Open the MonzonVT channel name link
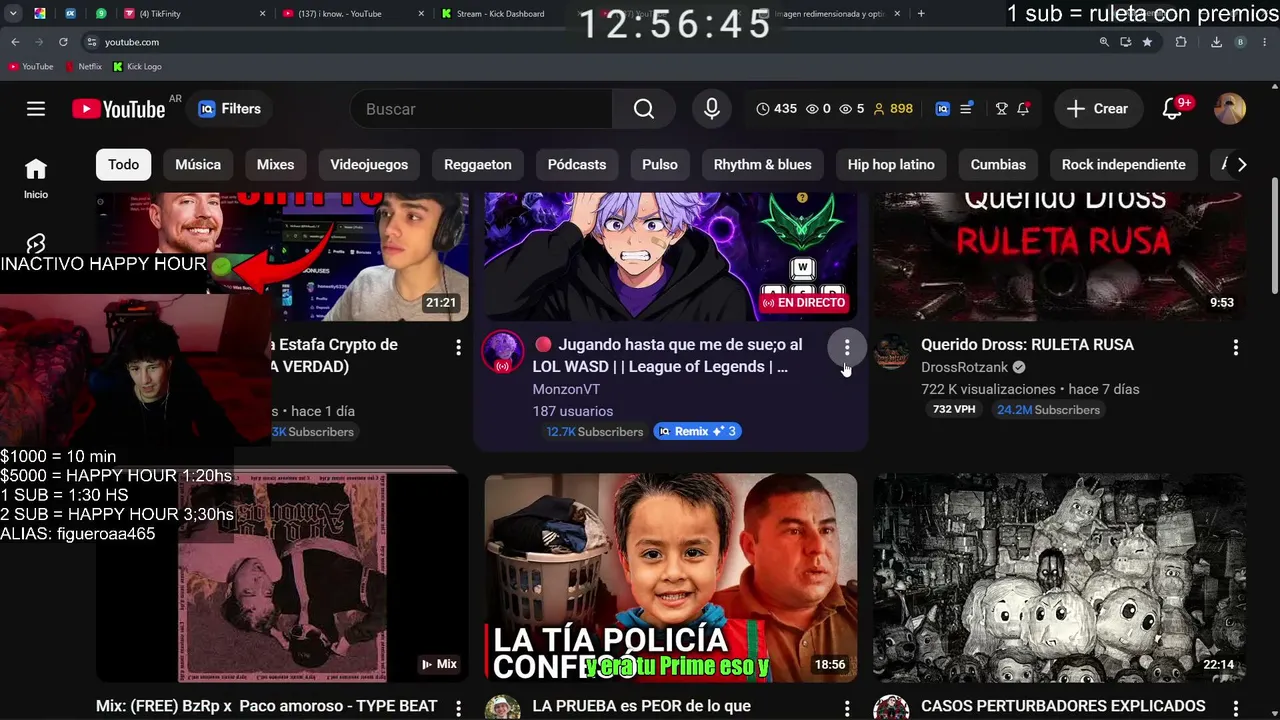 click(566, 389)
